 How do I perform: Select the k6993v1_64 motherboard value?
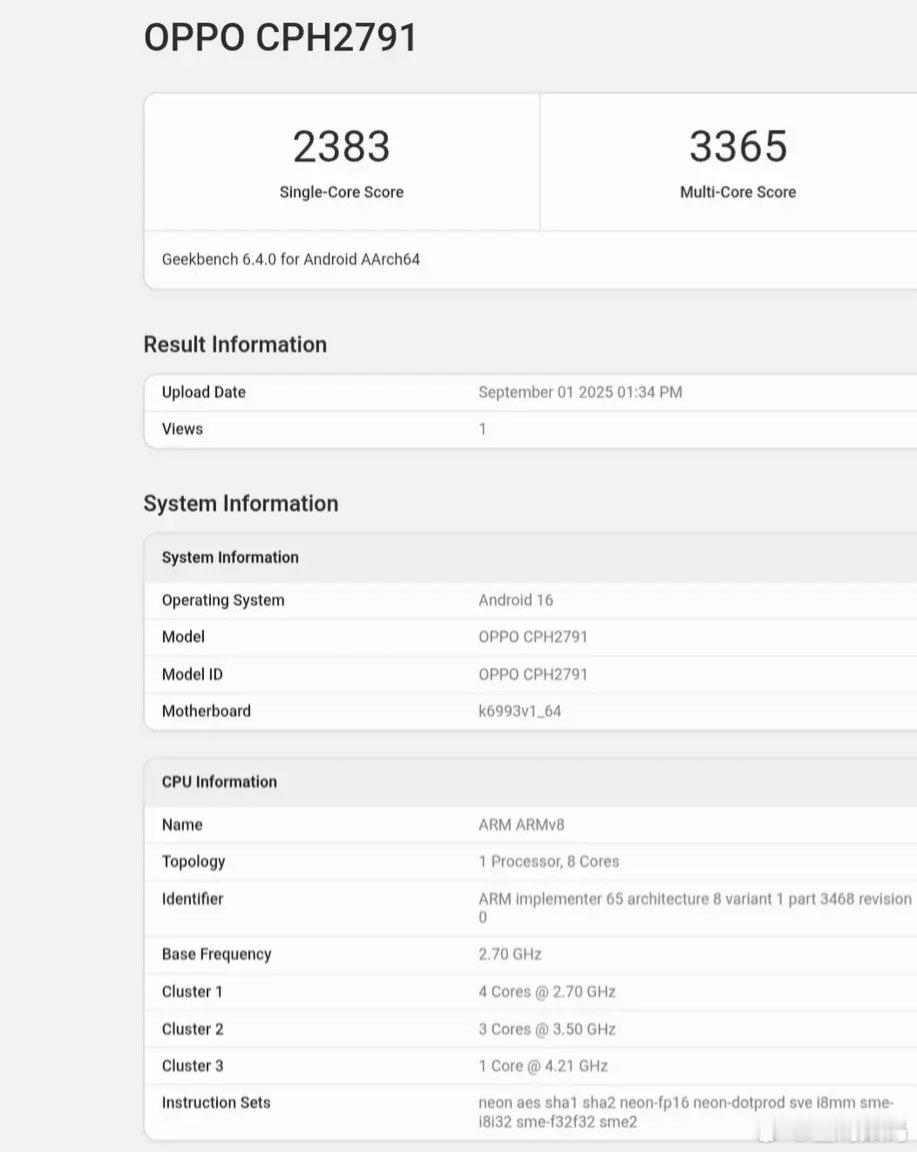pyautogui.click(x=519, y=711)
